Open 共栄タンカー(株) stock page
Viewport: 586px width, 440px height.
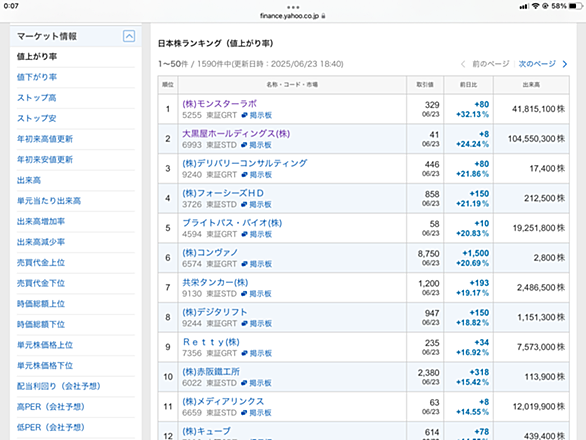[215, 282]
